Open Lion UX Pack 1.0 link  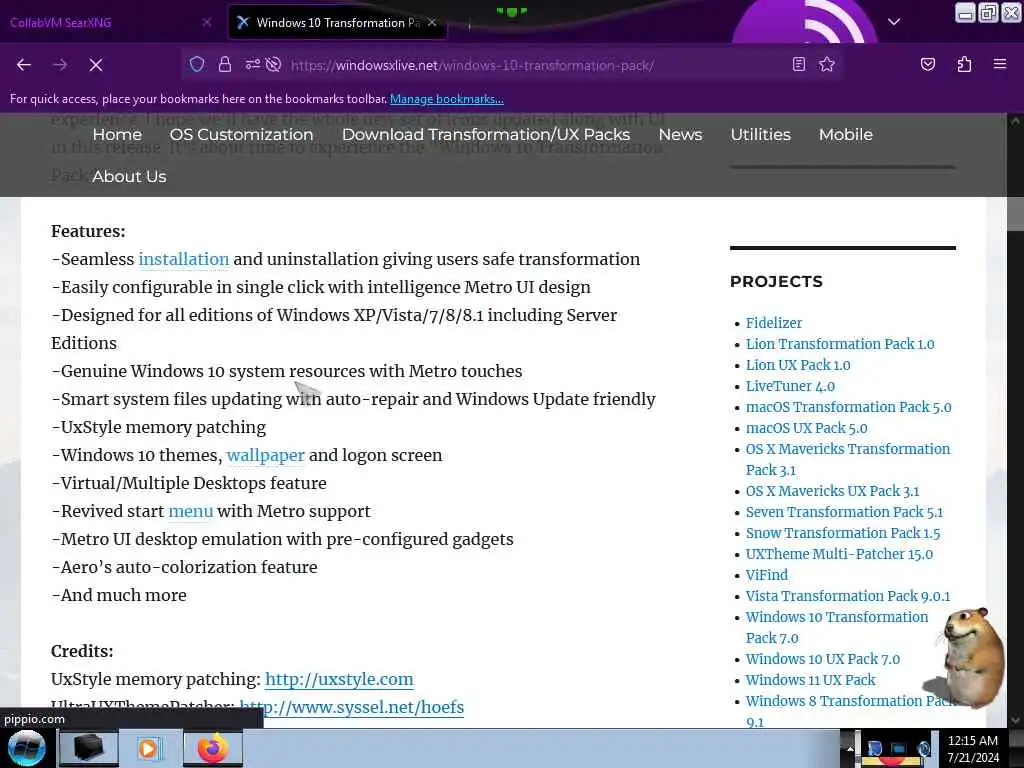(x=798, y=364)
